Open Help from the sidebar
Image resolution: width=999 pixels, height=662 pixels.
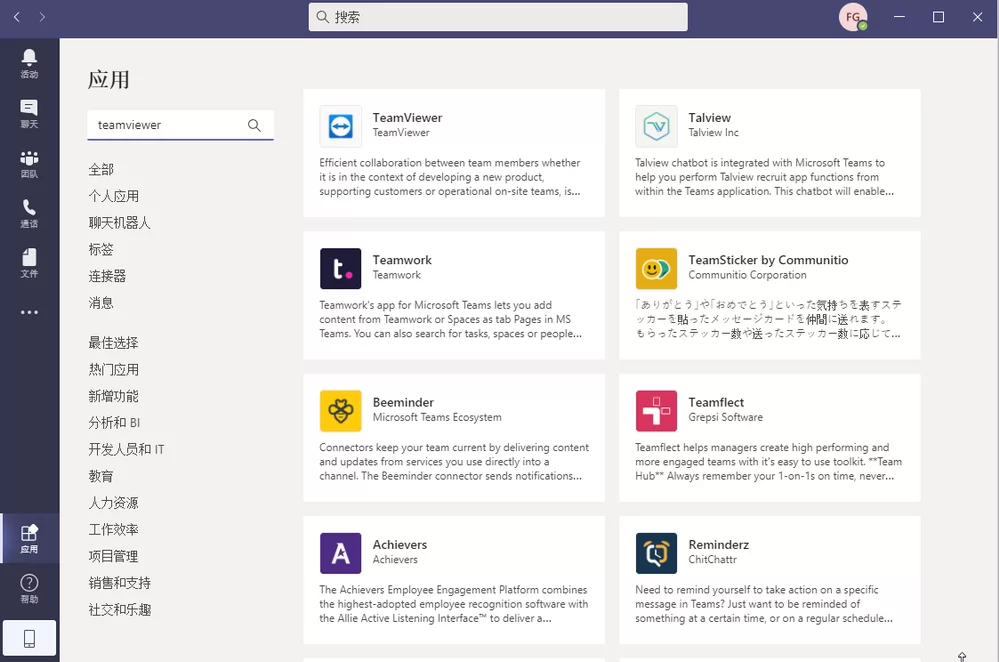29,586
